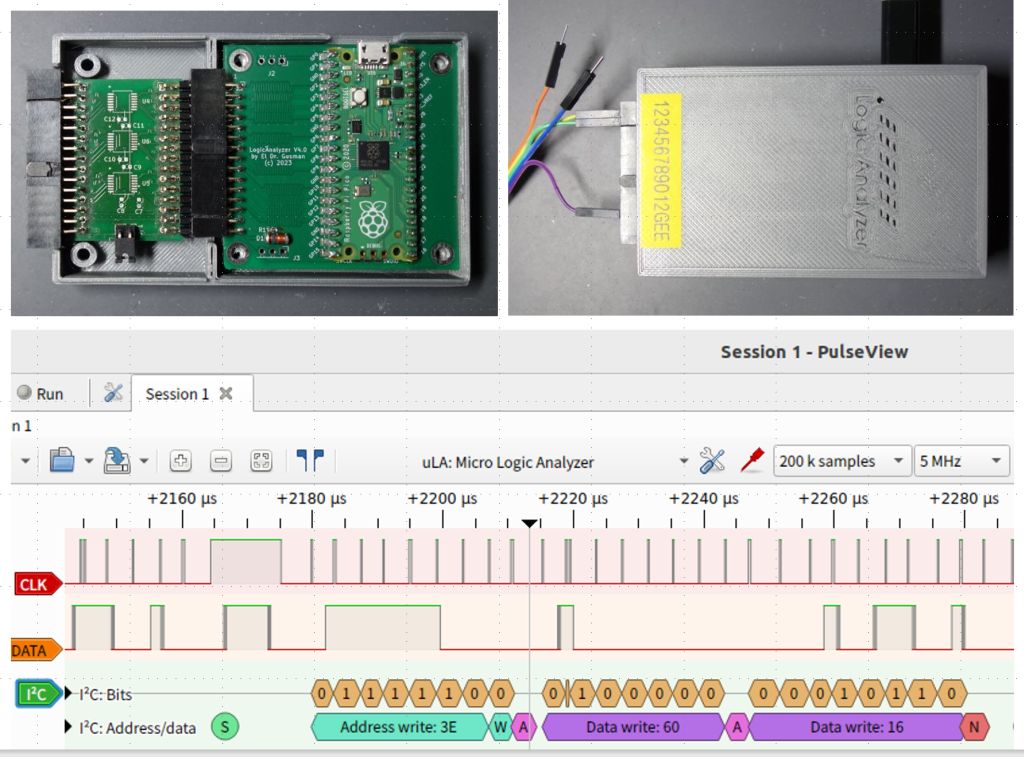The height and width of the screenshot is (757, 1024).
Task: Open the uLA: Micro Logic Analyzer device selector
Action: (x=554, y=462)
